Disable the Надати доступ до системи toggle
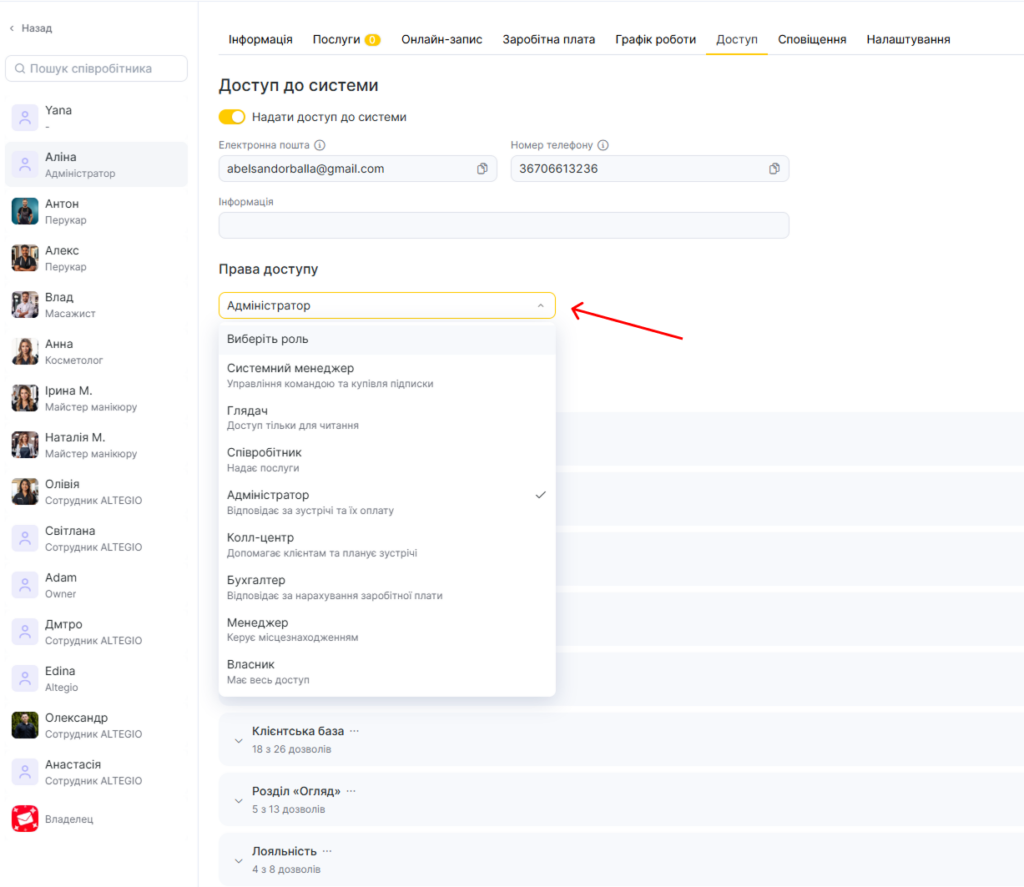The height and width of the screenshot is (887, 1024). pyautogui.click(x=232, y=117)
